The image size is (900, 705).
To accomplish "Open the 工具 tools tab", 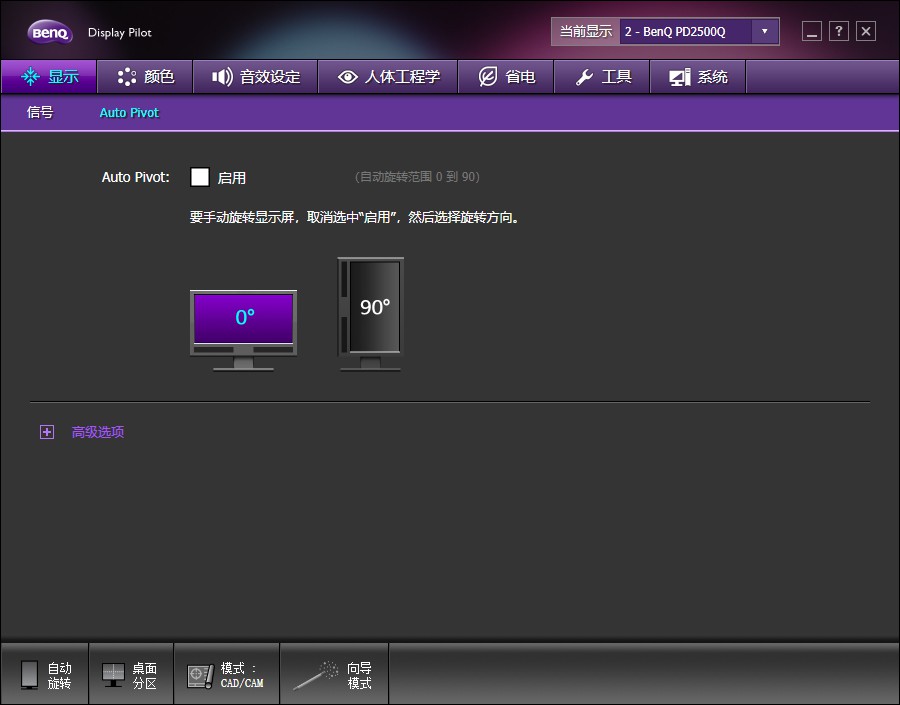I will (602, 76).
